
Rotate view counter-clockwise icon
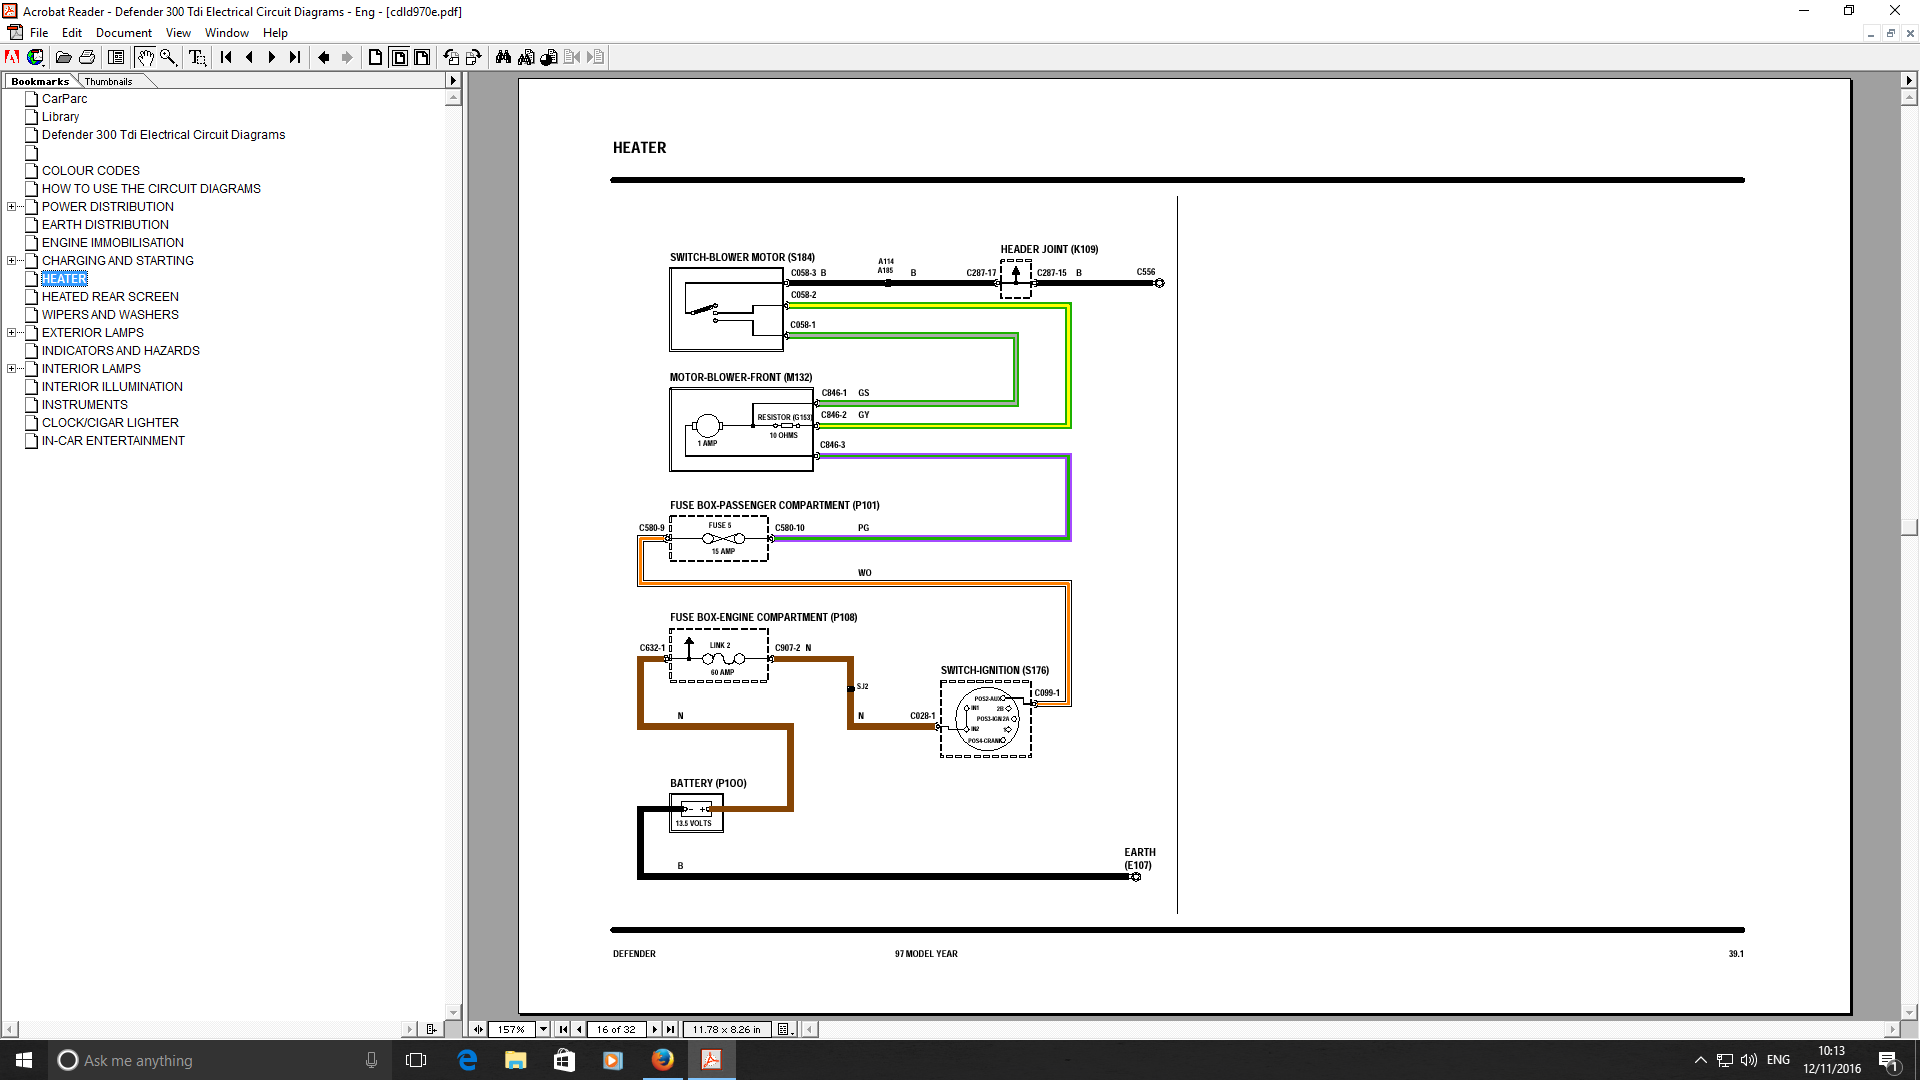tap(451, 57)
